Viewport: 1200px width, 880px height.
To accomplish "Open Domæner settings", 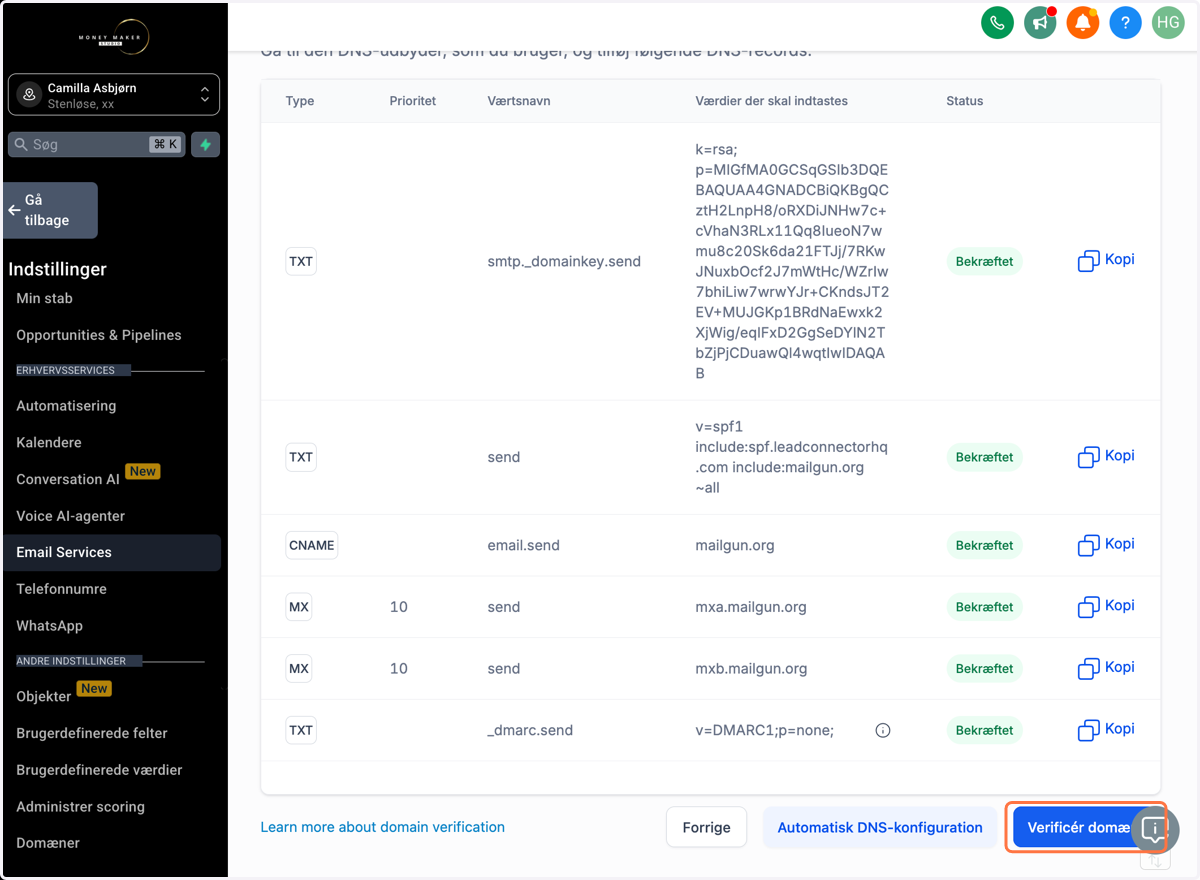I will point(48,843).
